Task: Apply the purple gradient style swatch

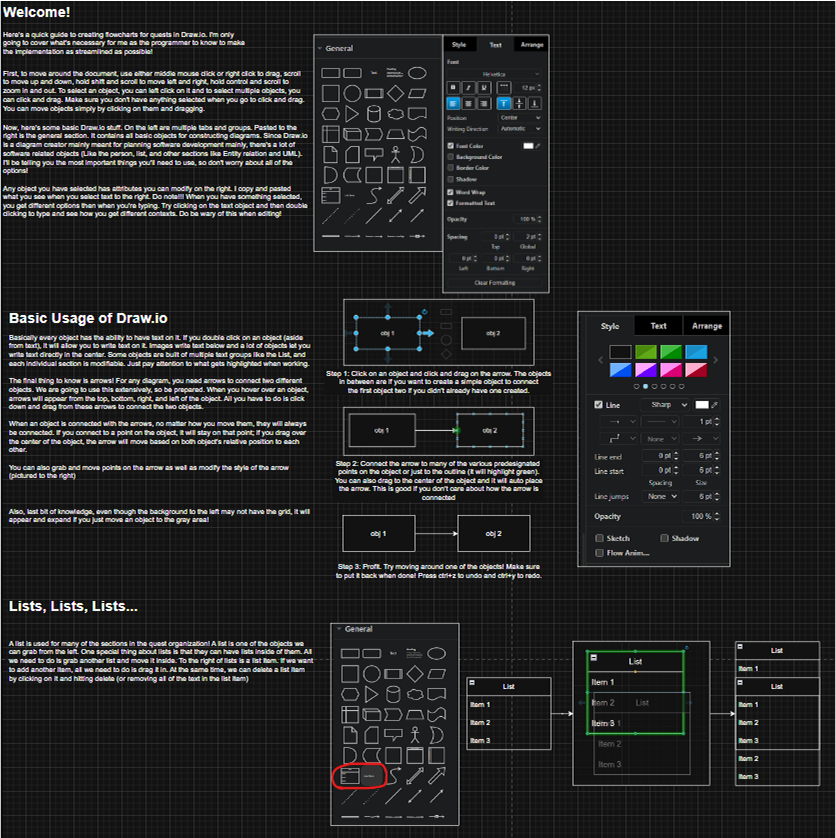Action: [x=646, y=370]
